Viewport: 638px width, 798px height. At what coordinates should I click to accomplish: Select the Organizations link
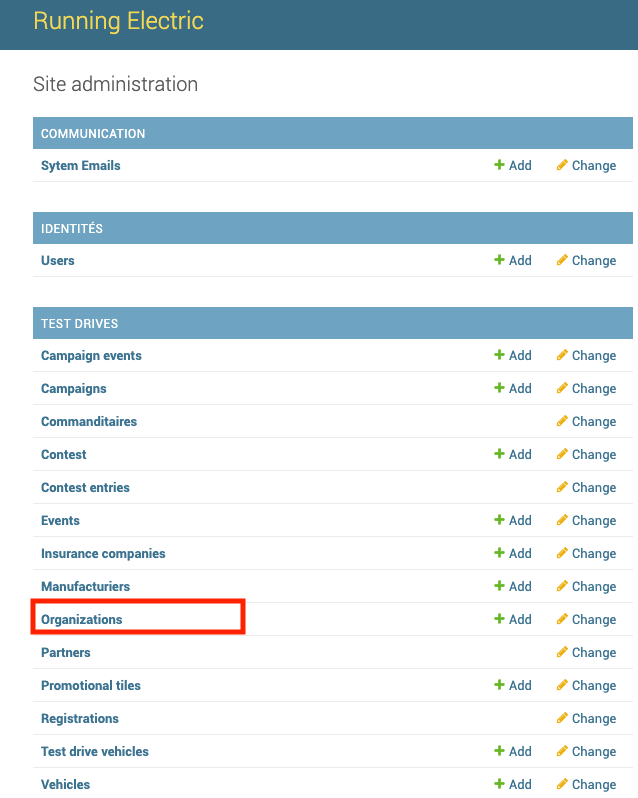pos(81,620)
